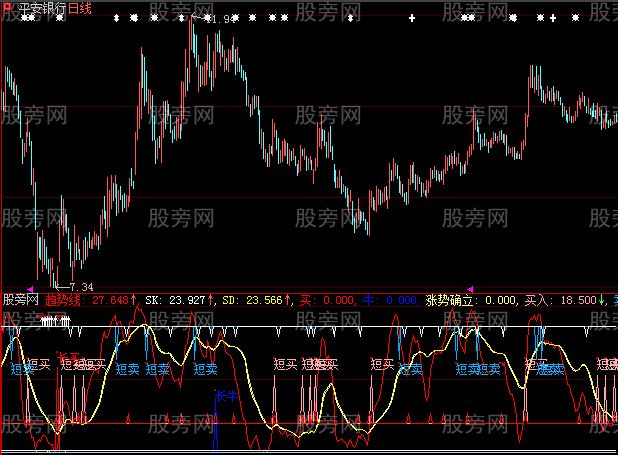
Task: Click the left magenta triangle below price chart
Action: pos(31,288)
